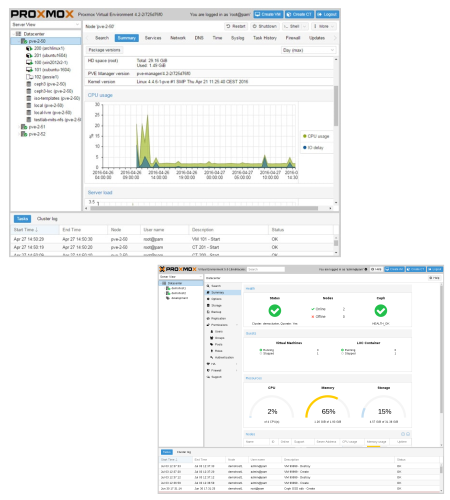Click storage icon of iso-templates (pve-2-50)
This screenshot has width=450, height=500.
pyautogui.click(x=29, y=98)
